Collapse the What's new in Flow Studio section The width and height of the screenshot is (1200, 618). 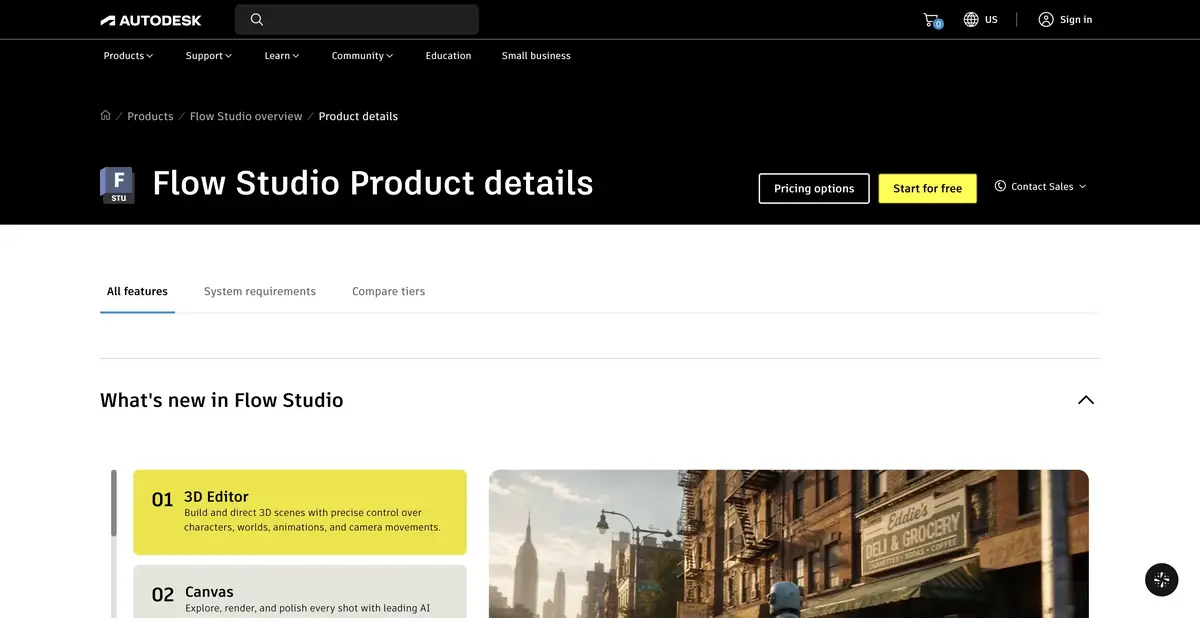1086,400
